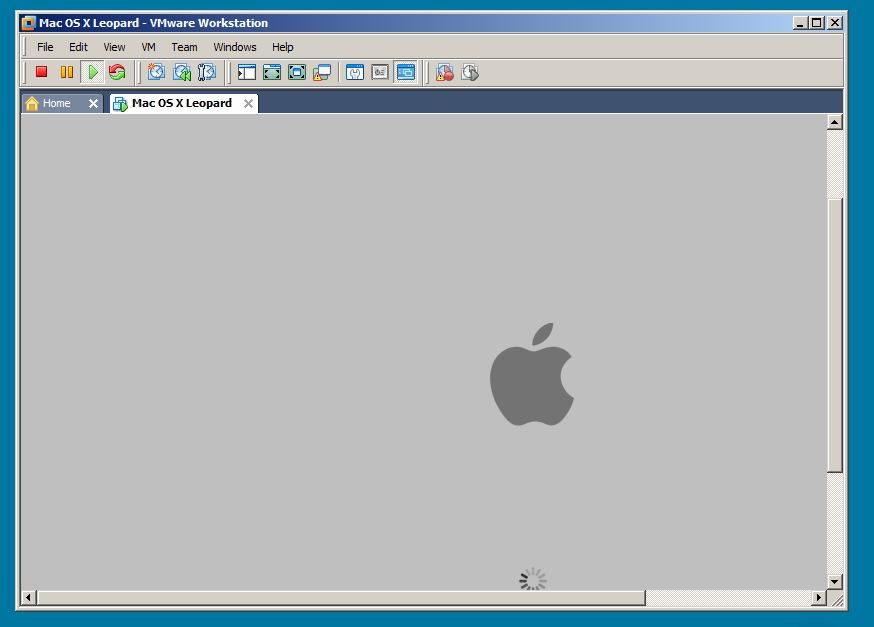Switch to the Home tab
Screen dimensions: 874x627
pyautogui.click(x=56, y=103)
